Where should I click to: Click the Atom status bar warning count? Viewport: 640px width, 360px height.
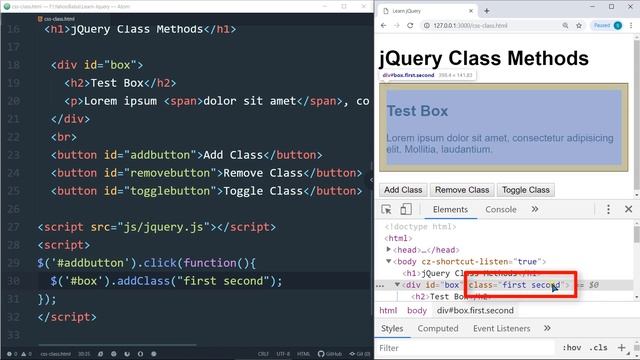pyautogui.click(x=26, y=354)
